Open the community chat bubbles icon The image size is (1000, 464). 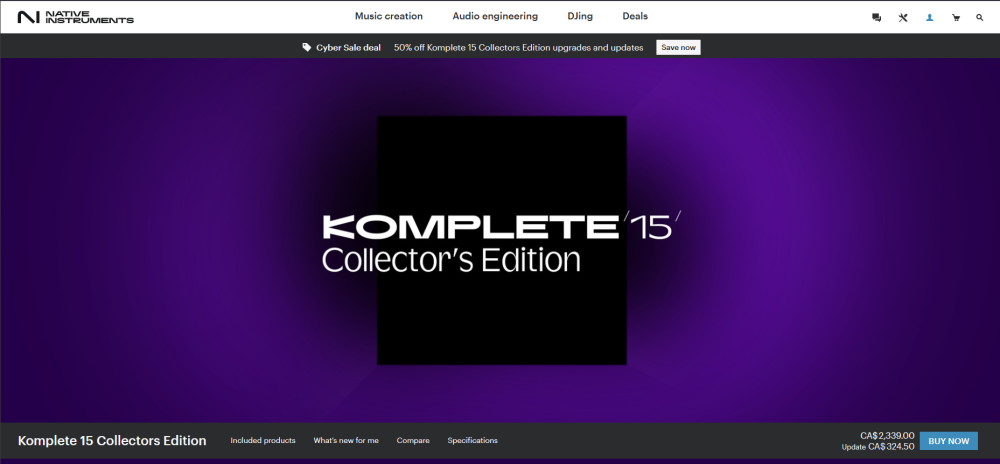coord(876,18)
